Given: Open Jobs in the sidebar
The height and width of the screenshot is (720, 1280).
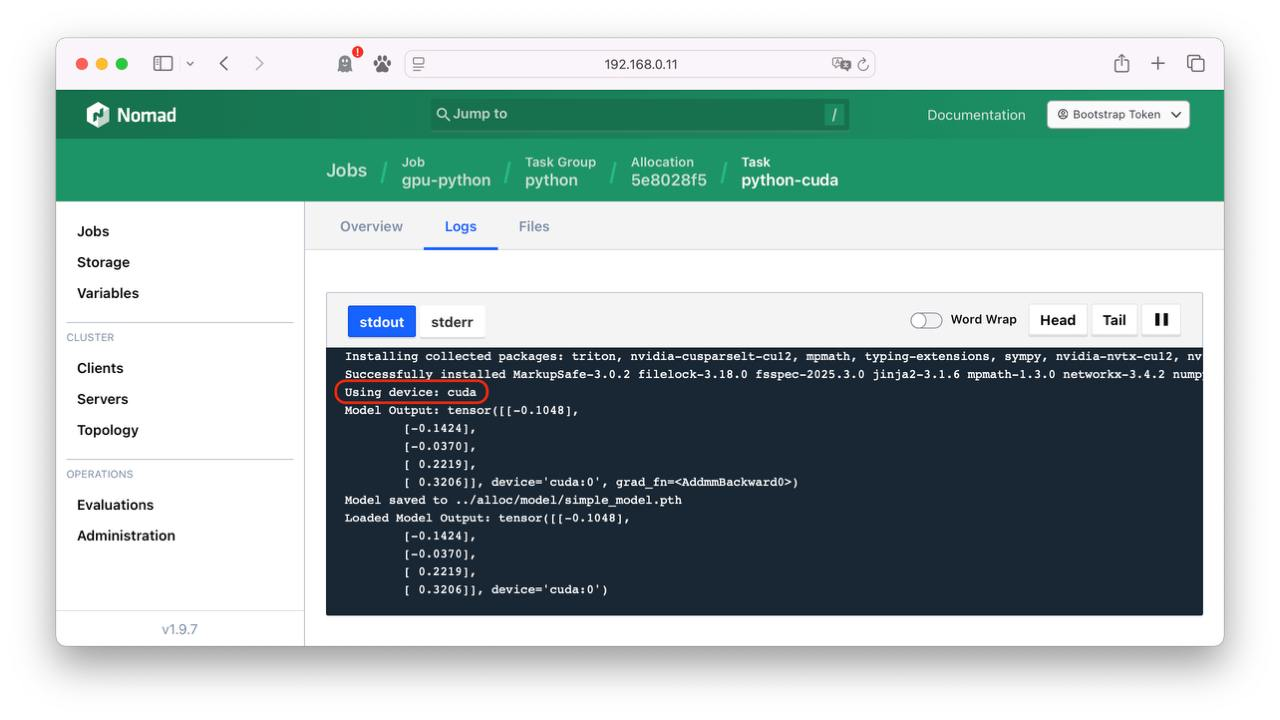Looking at the screenshot, I should [93, 231].
